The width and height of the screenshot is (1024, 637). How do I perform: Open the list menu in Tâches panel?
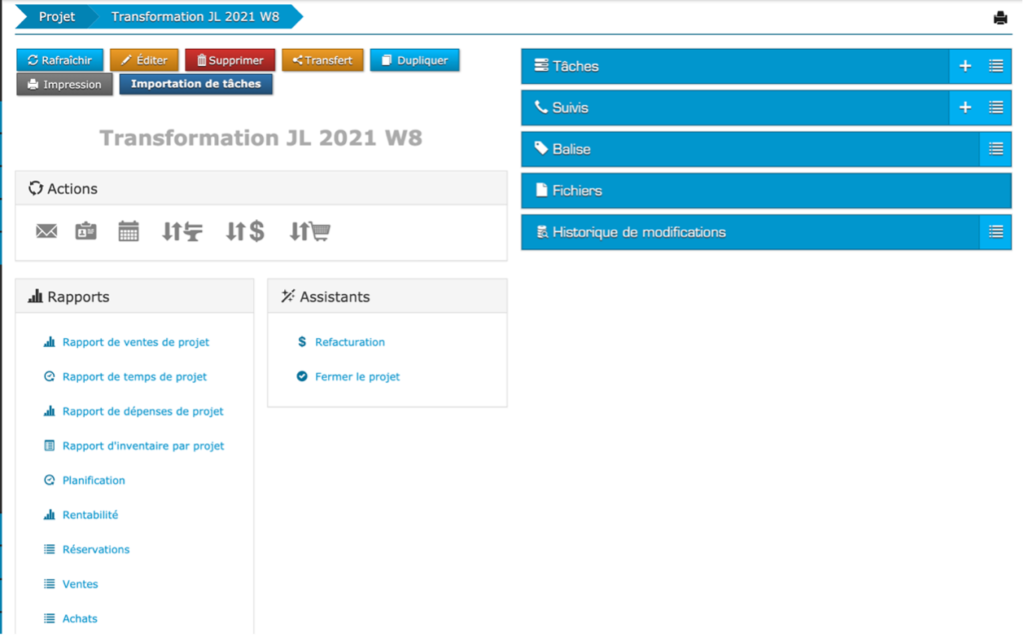[x=996, y=66]
